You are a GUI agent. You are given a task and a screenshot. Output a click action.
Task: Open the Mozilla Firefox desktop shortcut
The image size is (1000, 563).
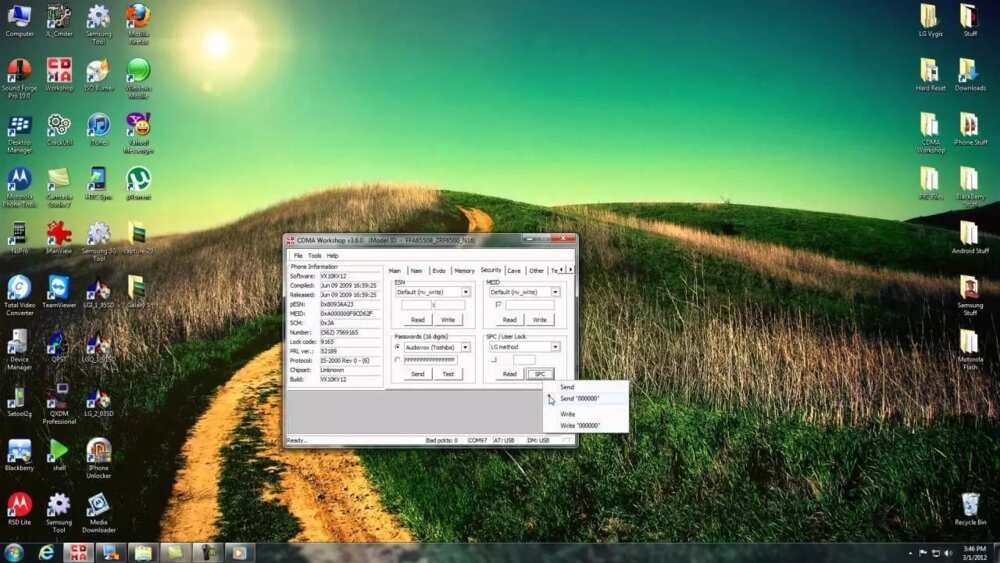coord(138,24)
